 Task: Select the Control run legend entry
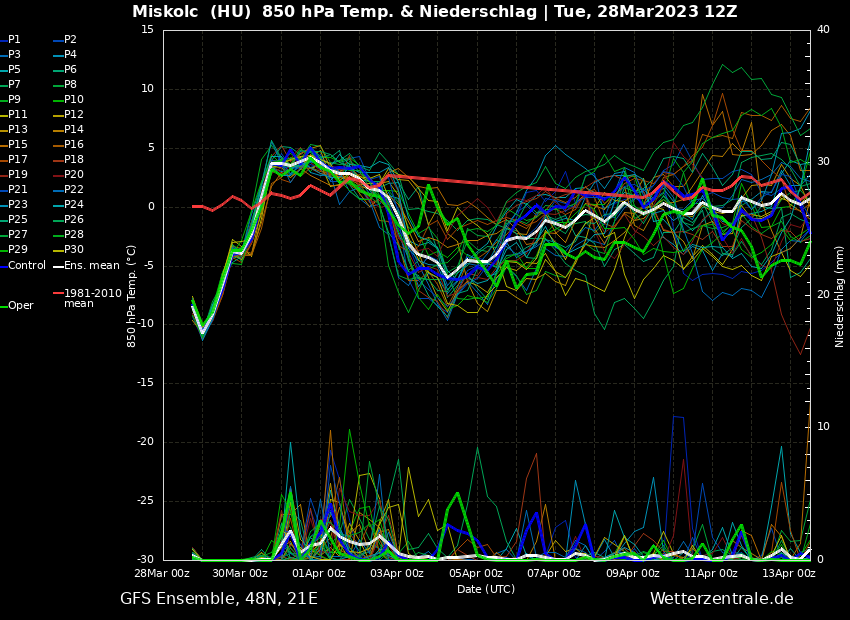[x=27, y=266]
